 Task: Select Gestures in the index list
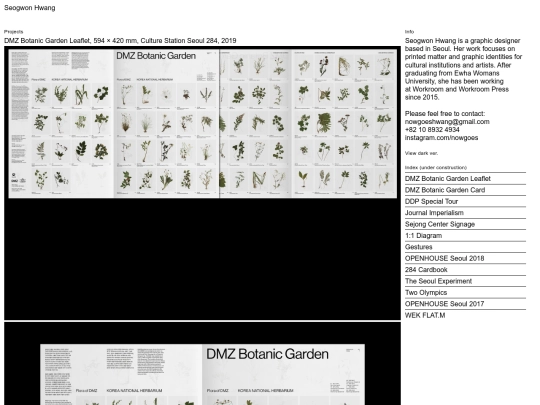point(418,247)
